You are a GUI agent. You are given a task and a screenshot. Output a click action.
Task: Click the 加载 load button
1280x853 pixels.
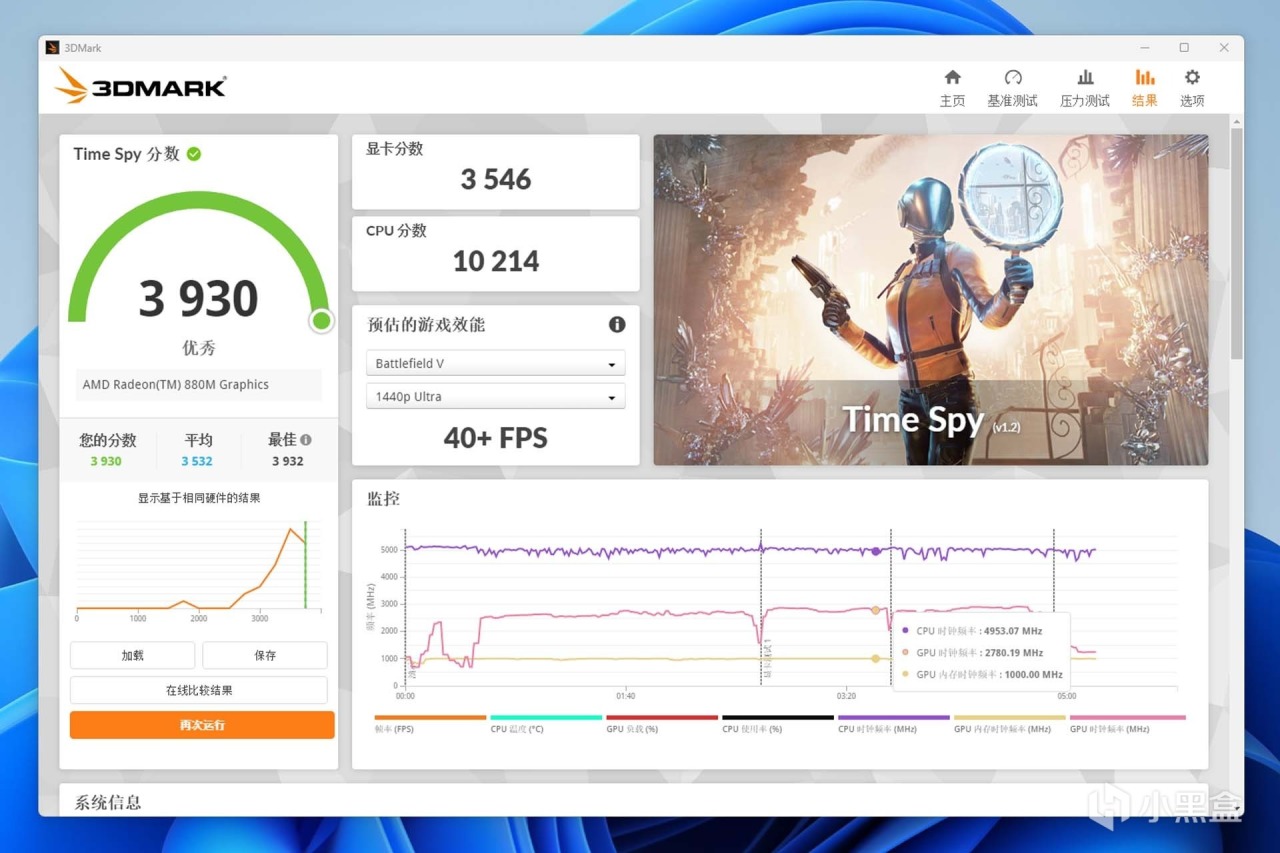(x=132, y=655)
